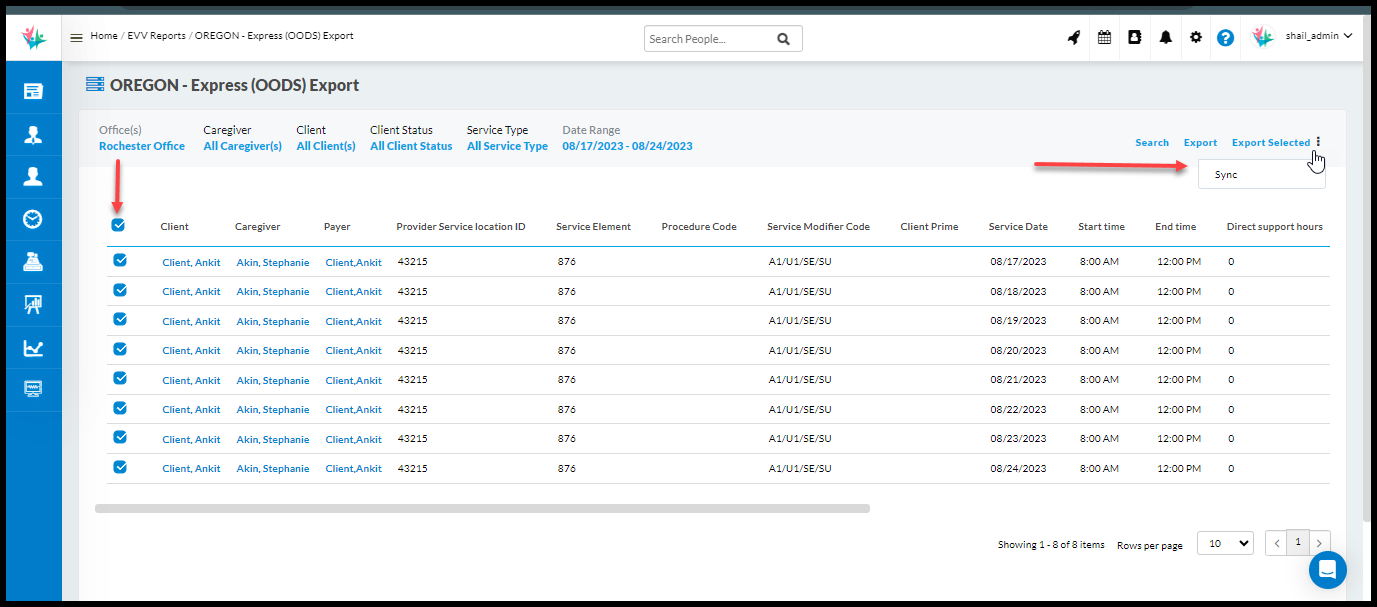This screenshot has height=607, width=1377.
Task: Uncheck the select-all checkbox in the header
Action: [118, 225]
